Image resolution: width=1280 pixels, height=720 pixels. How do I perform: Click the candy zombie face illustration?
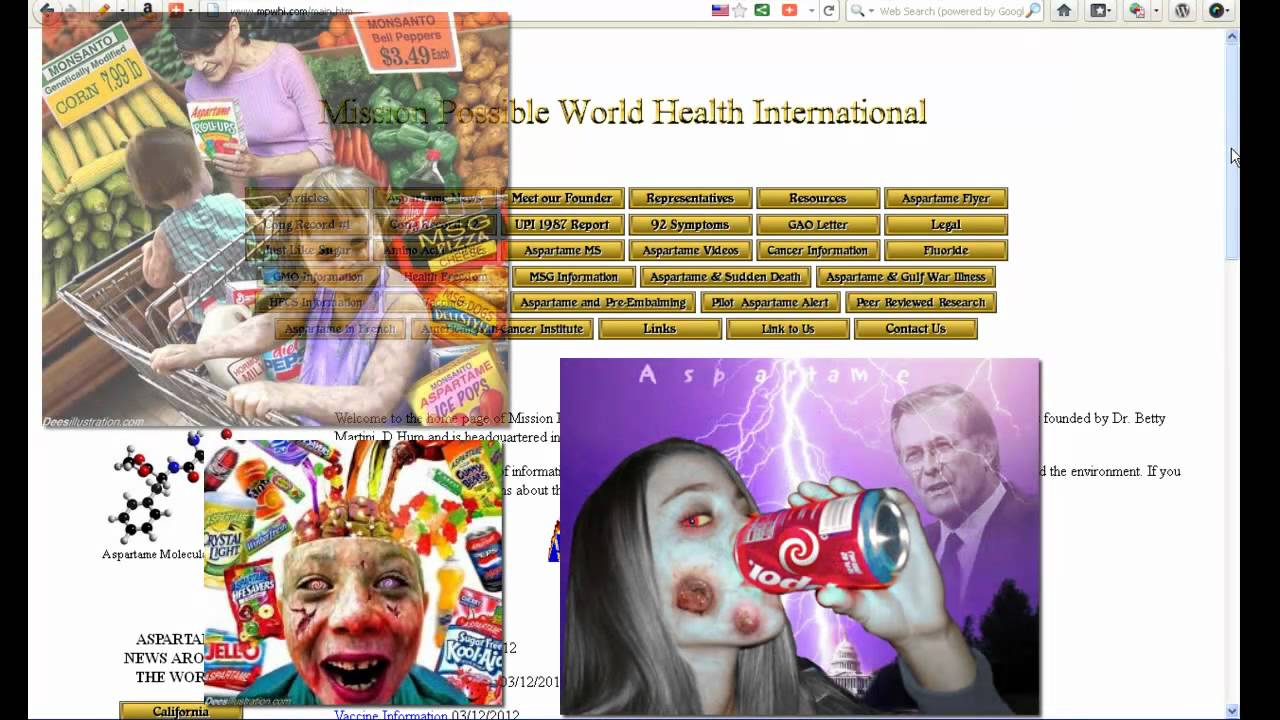(354, 572)
